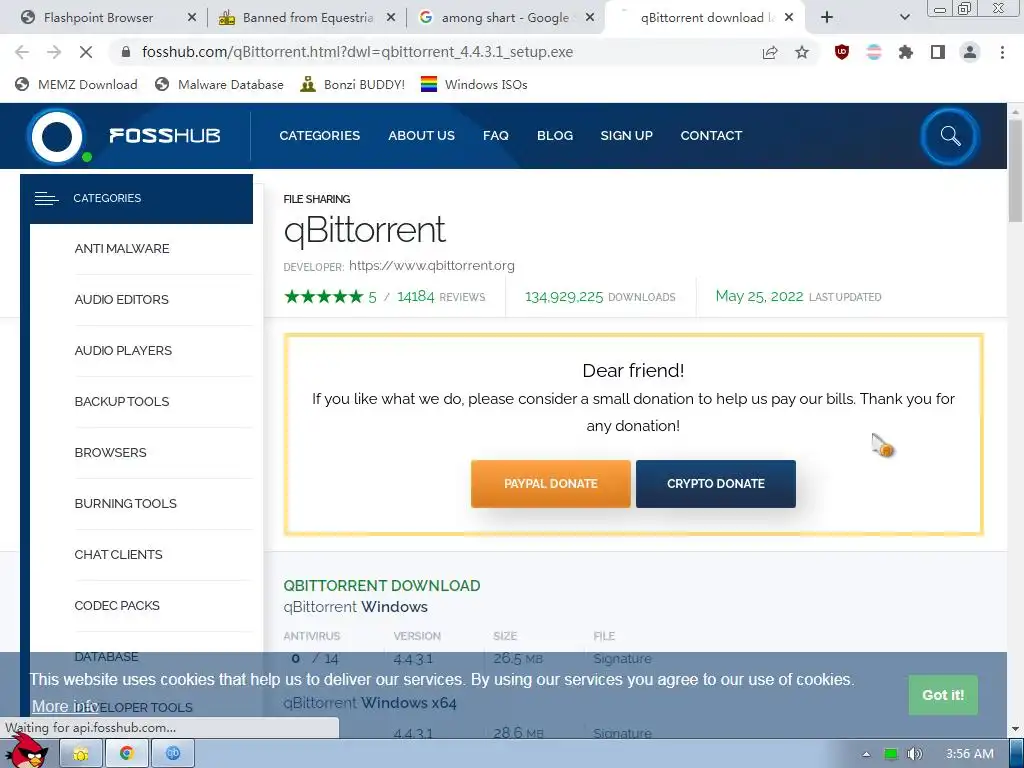This screenshot has width=1024, height=768.
Task: Click the Angry Birds start button
Action: pyautogui.click(x=27, y=751)
